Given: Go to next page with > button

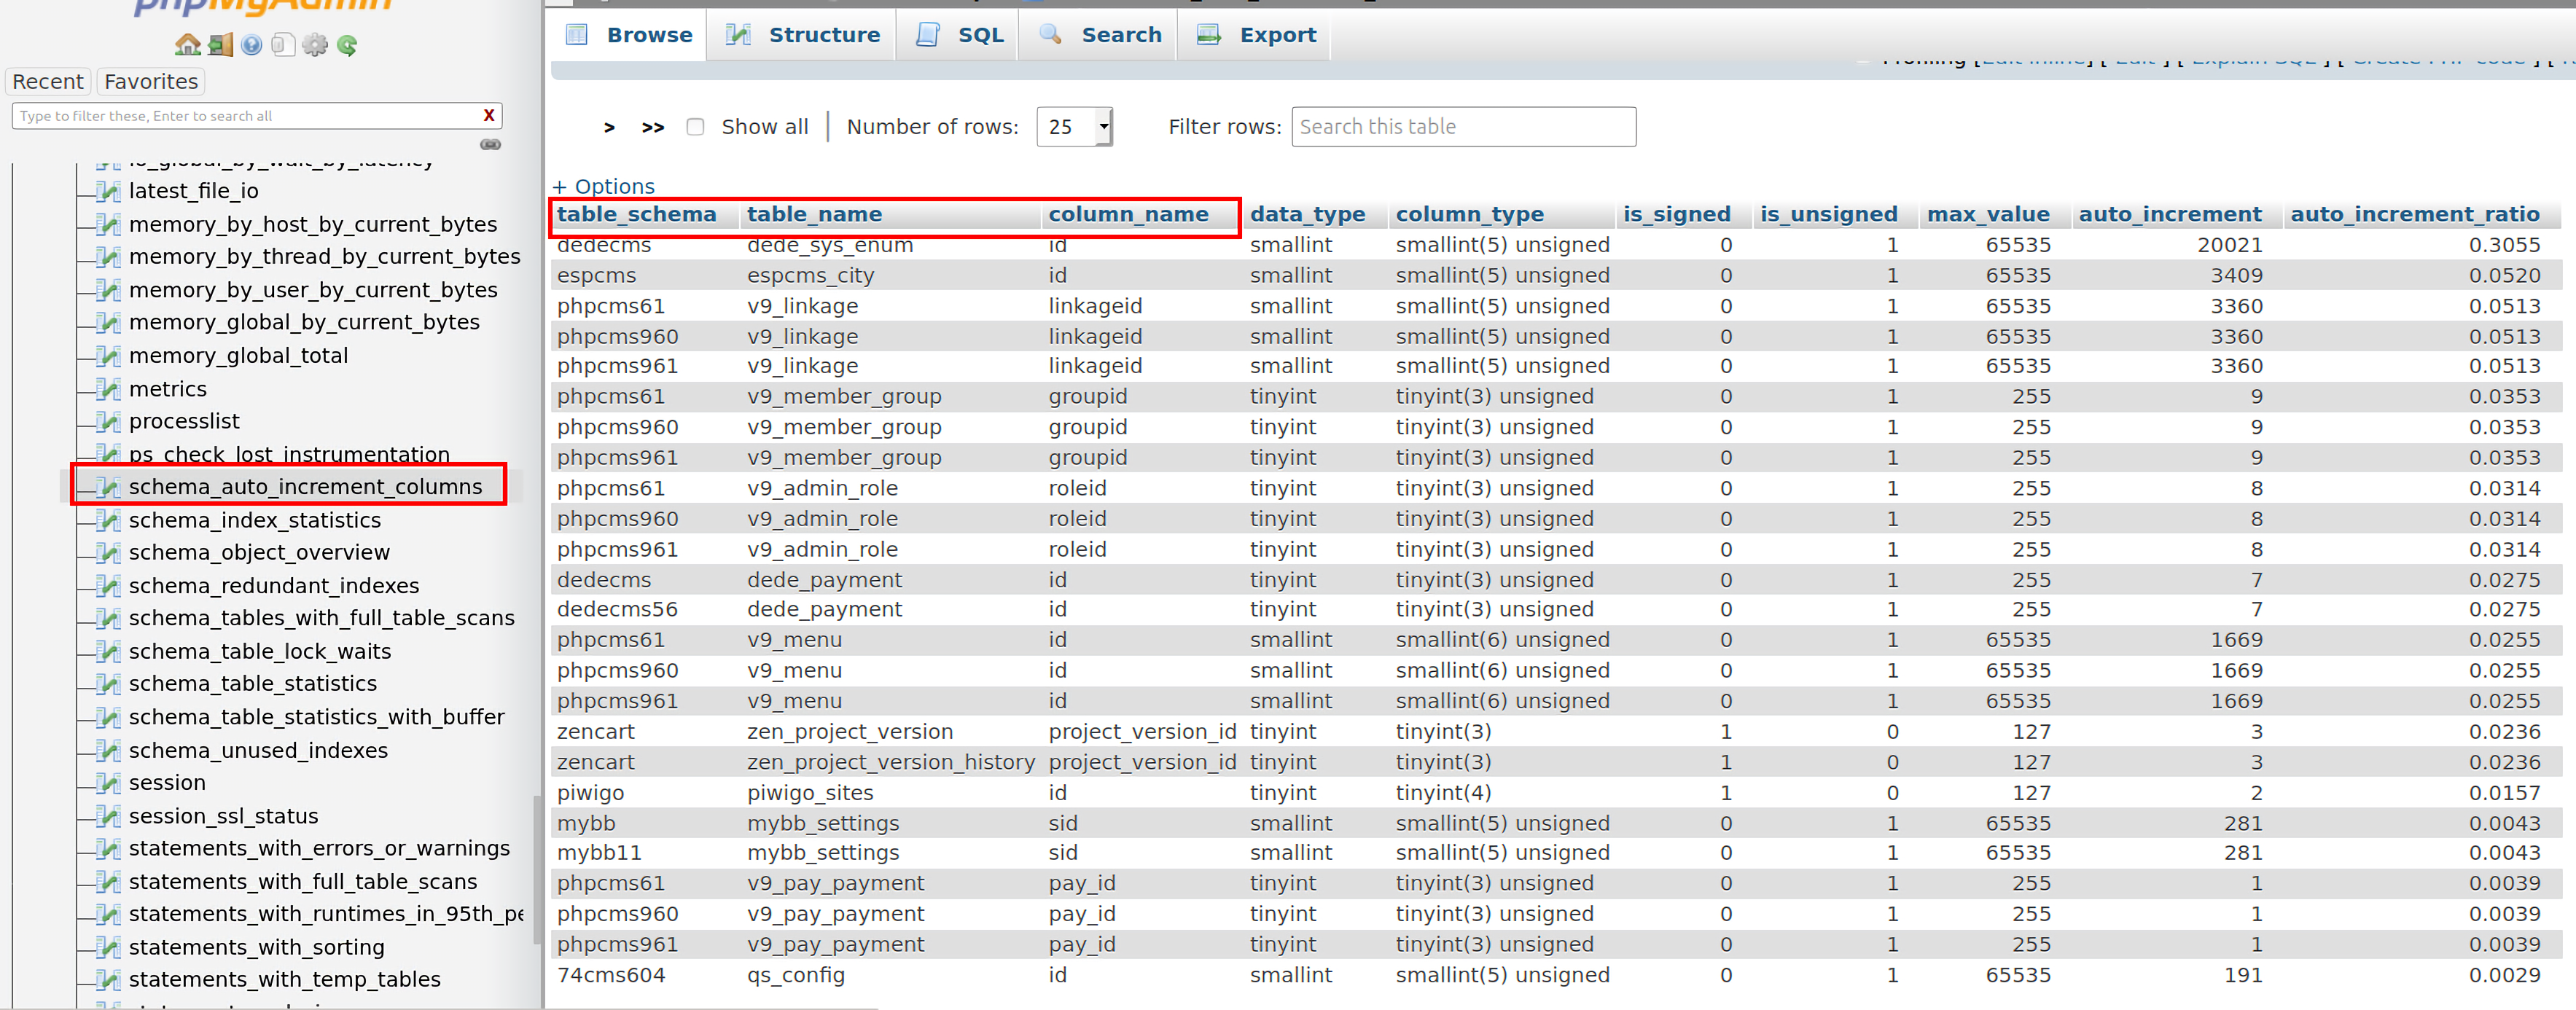Looking at the screenshot, I should (609, 127).
